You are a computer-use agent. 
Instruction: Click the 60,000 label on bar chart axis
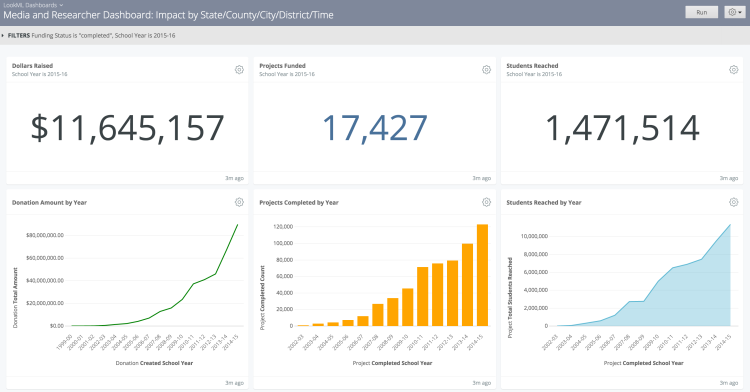pyautogui.click(x=285, y=276)
